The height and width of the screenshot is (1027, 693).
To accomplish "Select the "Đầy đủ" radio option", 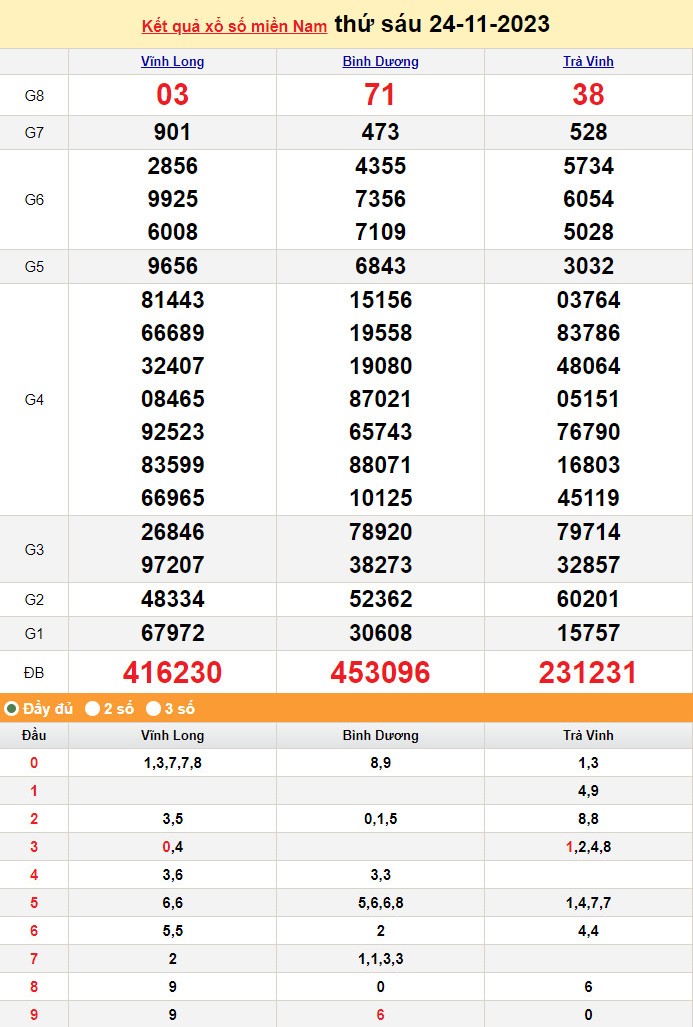I will tap(12, 709).
